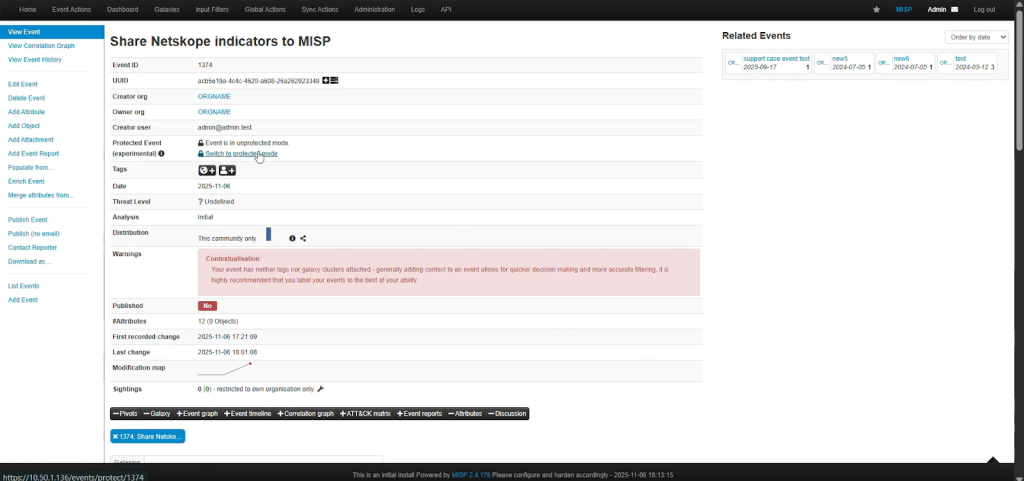Expand the Event timeline section
The height and width of the screenshot is (481, 1024).
pos(248,414)
